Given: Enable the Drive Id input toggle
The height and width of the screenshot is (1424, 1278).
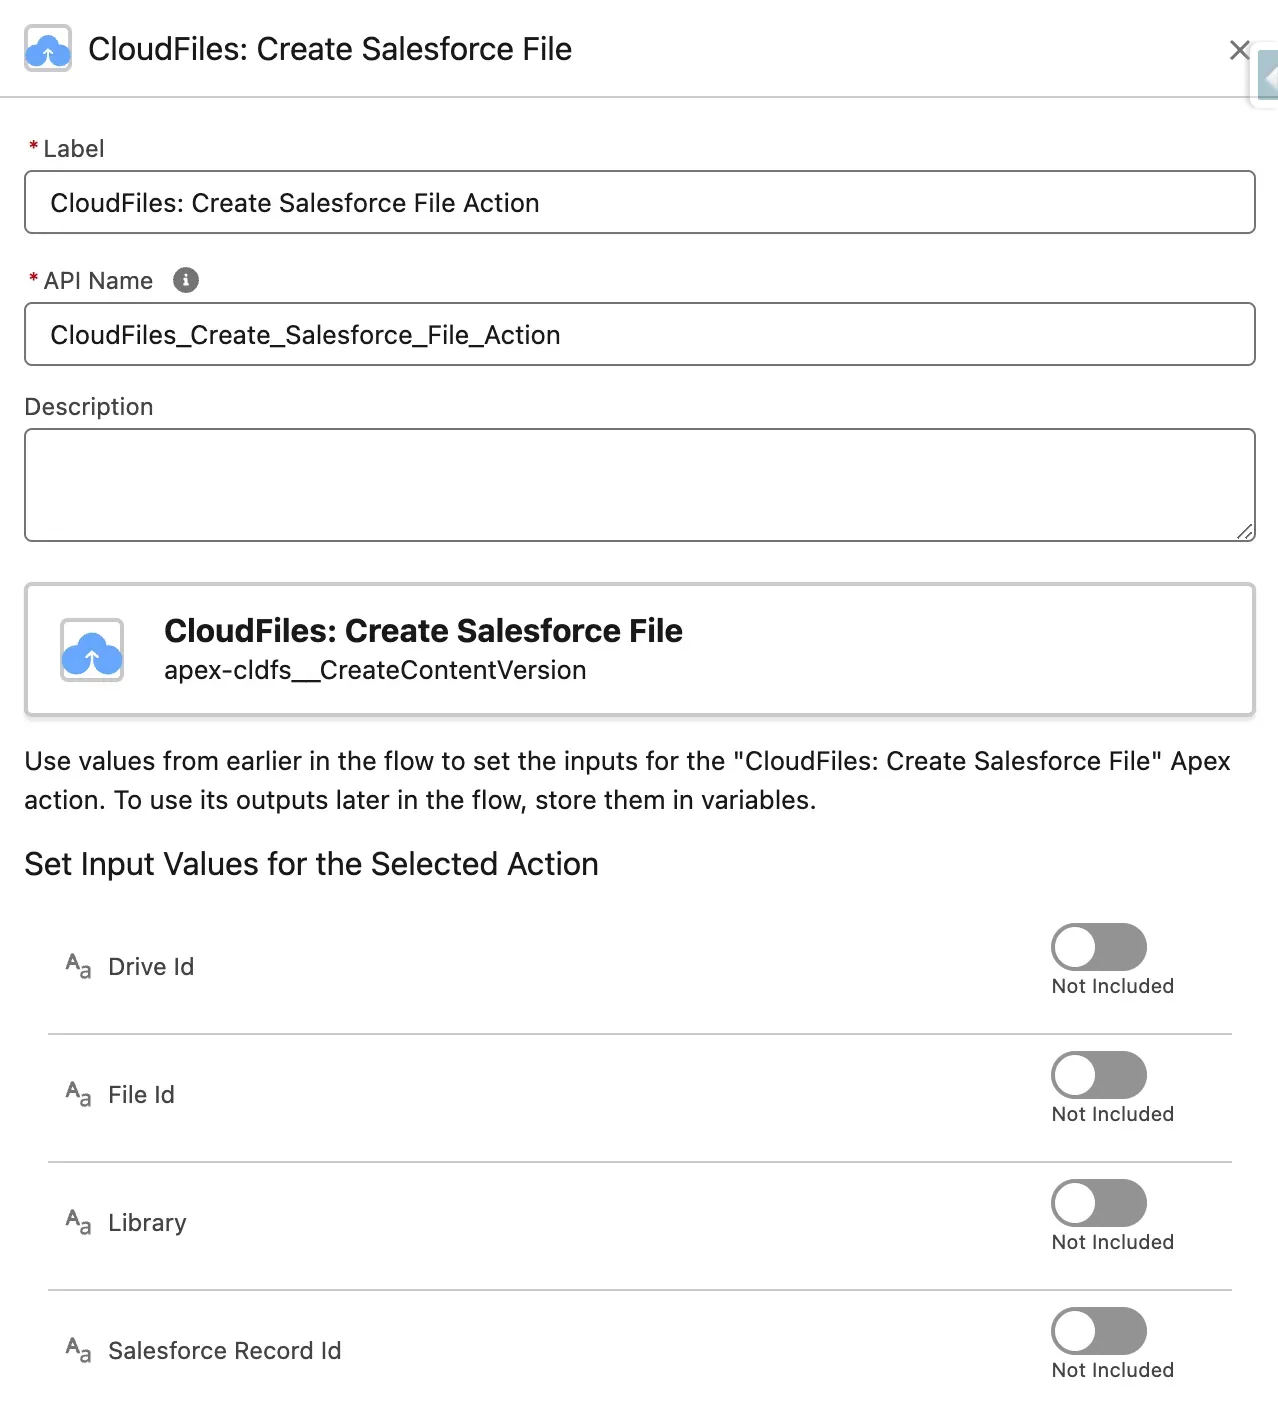Looking at the screenshot, I should point(1097,948).
